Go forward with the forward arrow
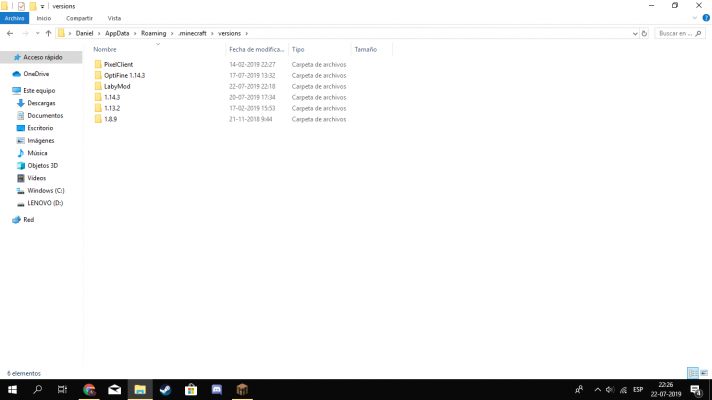Viewport: 712px width, 400px height. 25,33
